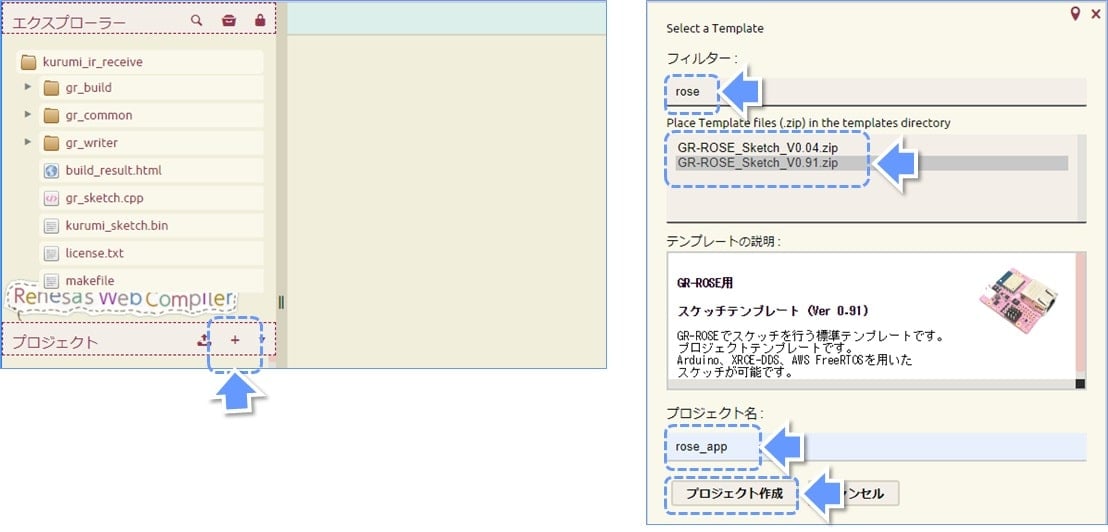Image resolution: width=1108 pixels, height=532 pixels.
Task: Select the kurumi_ir_receive root folder
Action: click(x=140, y=62)
